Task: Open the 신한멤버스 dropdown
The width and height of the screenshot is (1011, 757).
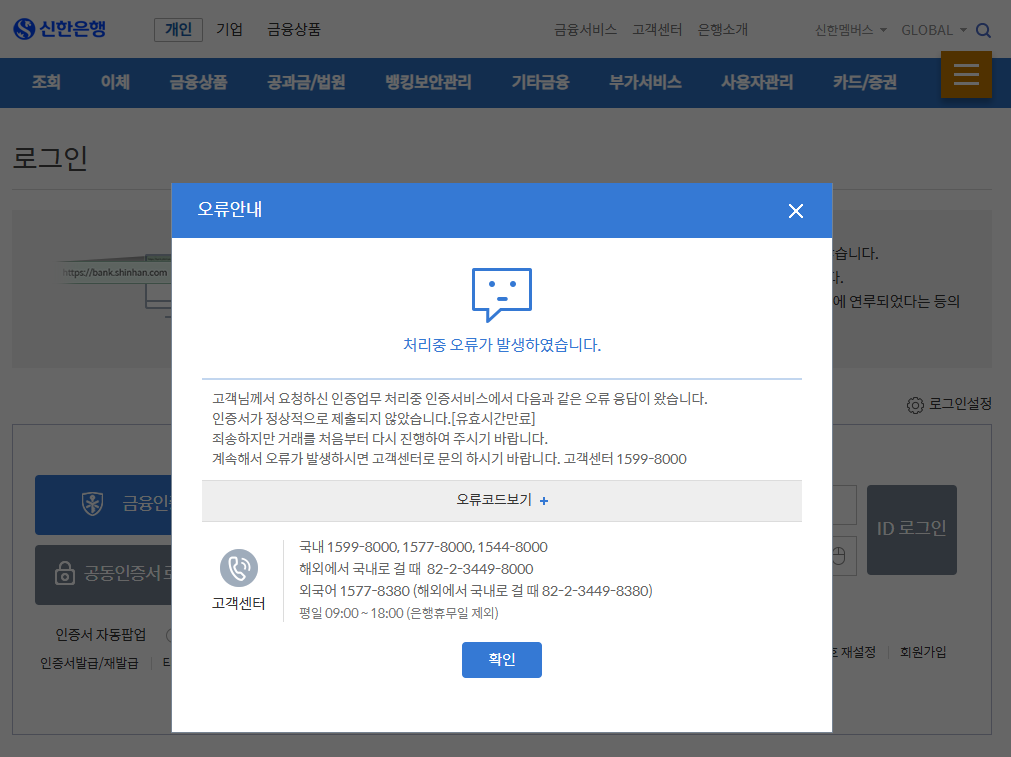Action: [843, 30]
